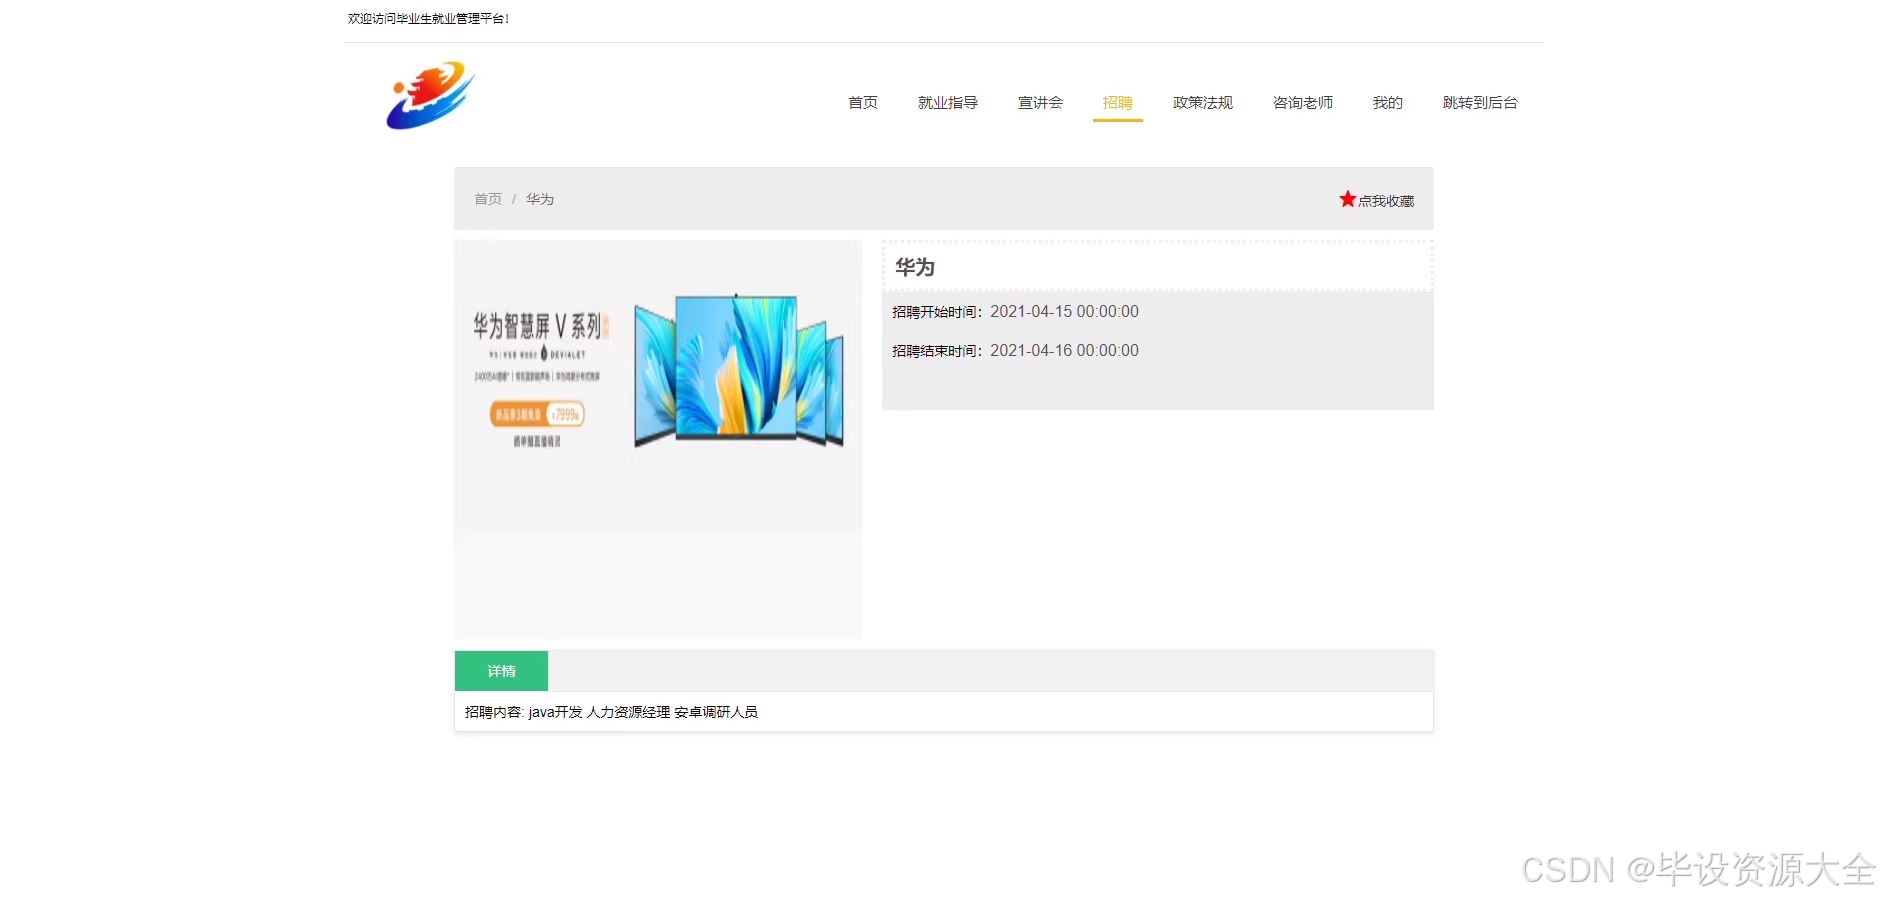Click the 招聘结束时间 2021-04-16 text
The height and width of the screenshot is (902, 1881).
[x=1015, y=351]
